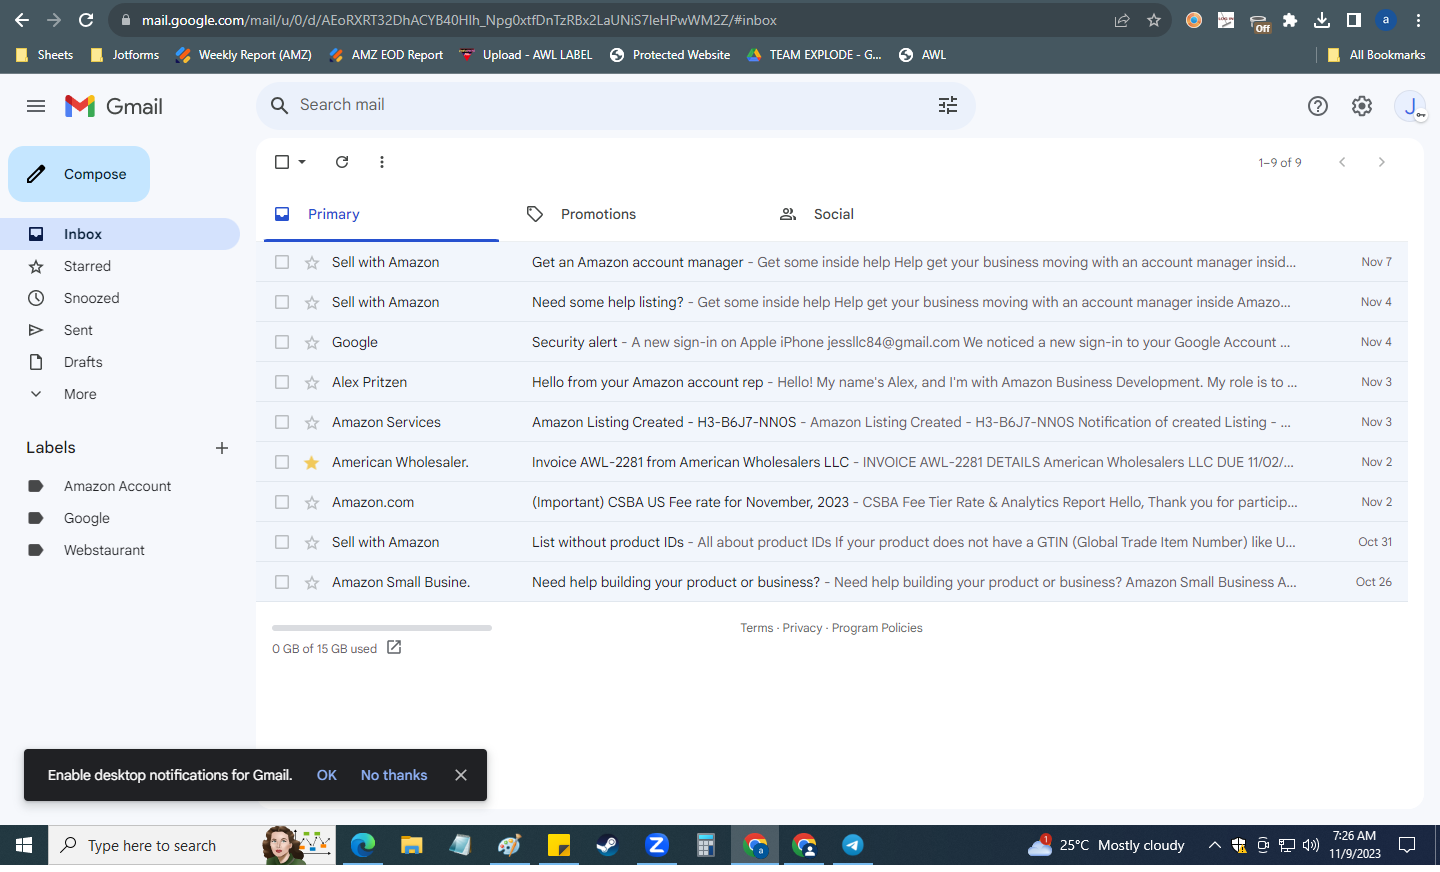Image resolution: width=1440 pixels, height=872 pixels.
Task: Open Telegram from the taskbar
Action: click(x=853, y=845)
